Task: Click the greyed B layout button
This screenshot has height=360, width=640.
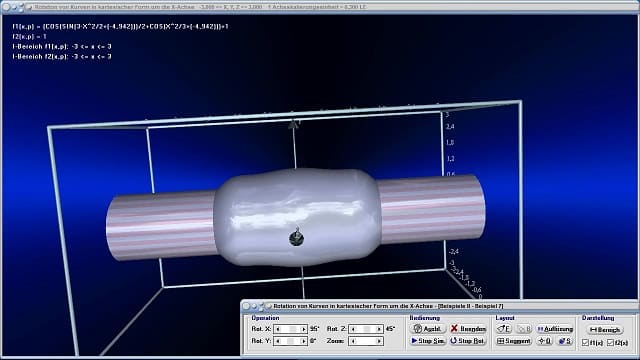Action: [x=524, y=329]
